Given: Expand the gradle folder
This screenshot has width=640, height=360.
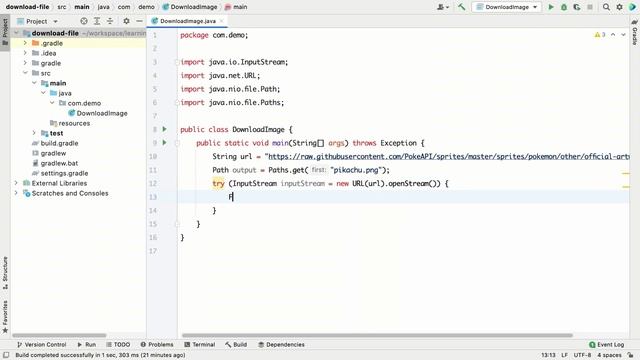Looking at the screenshot, I should tap(25, 63).
